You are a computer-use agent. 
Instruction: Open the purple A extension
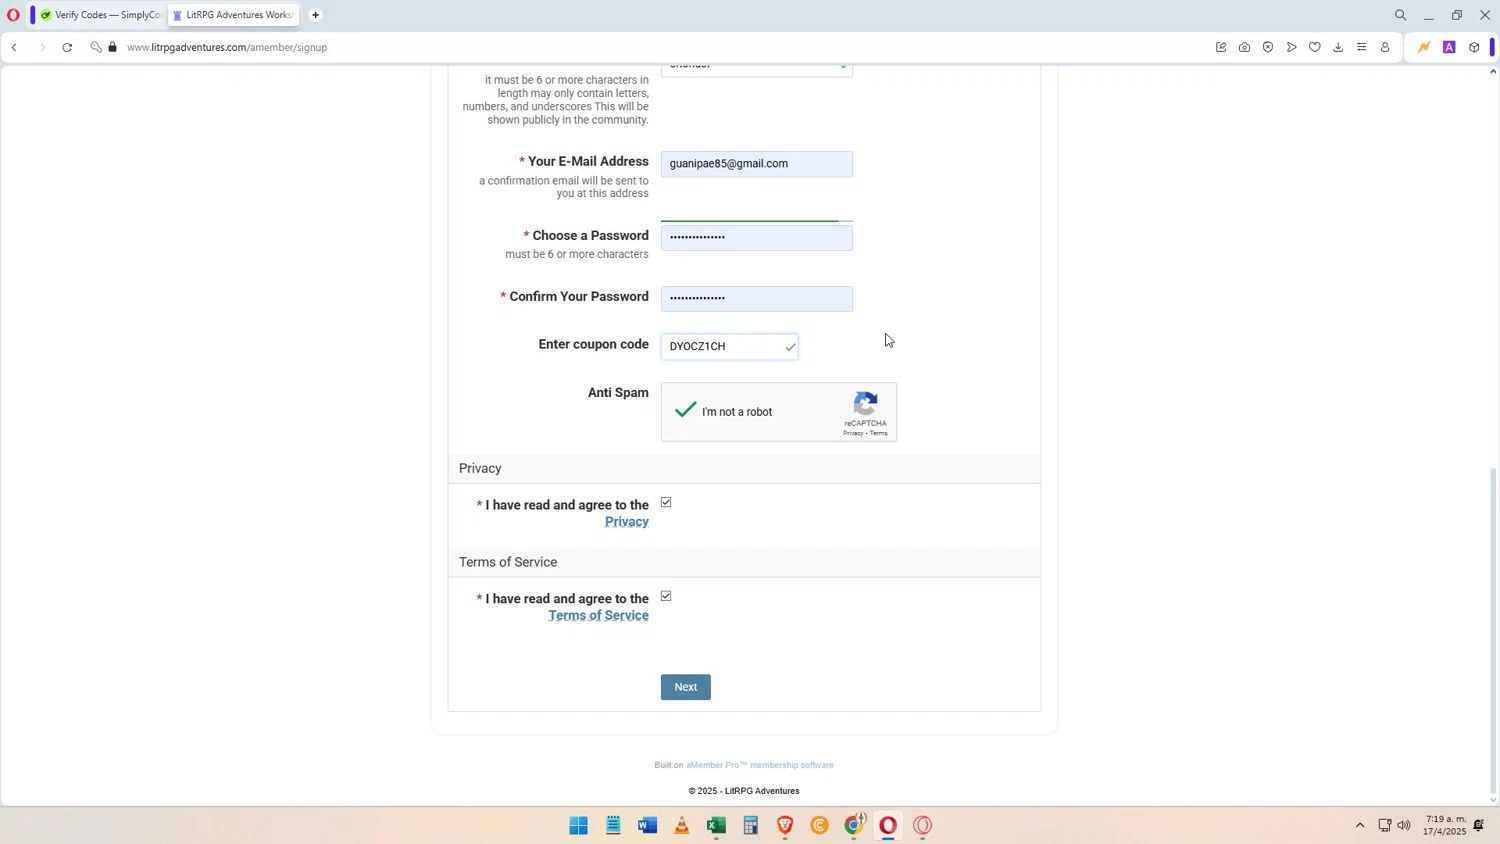click(1449, 47)
